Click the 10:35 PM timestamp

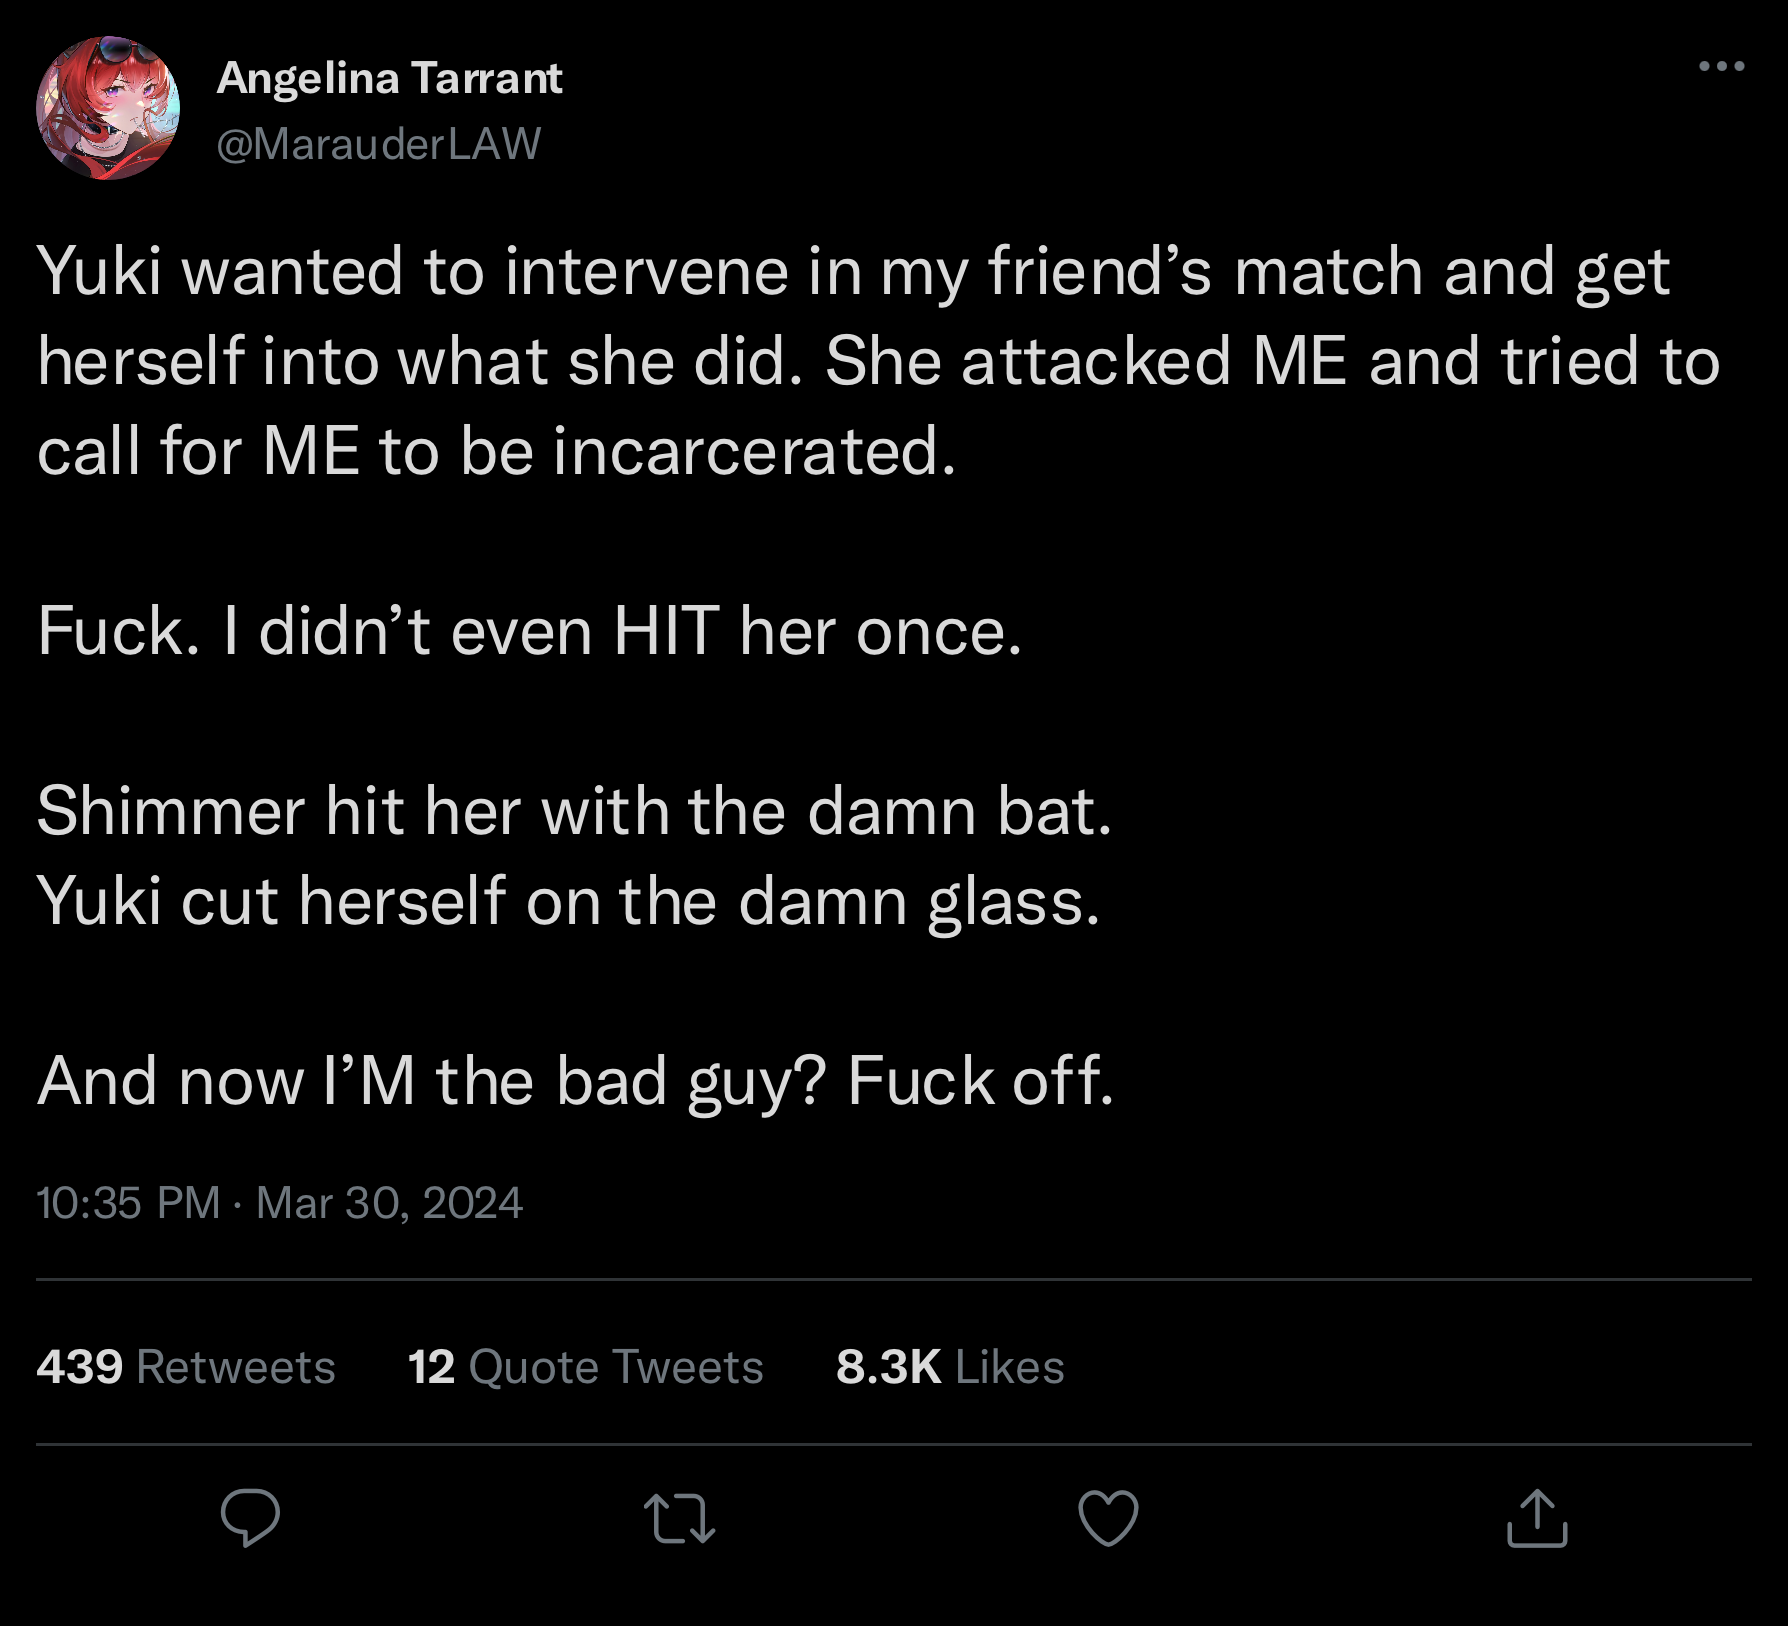pos(128,1202)
